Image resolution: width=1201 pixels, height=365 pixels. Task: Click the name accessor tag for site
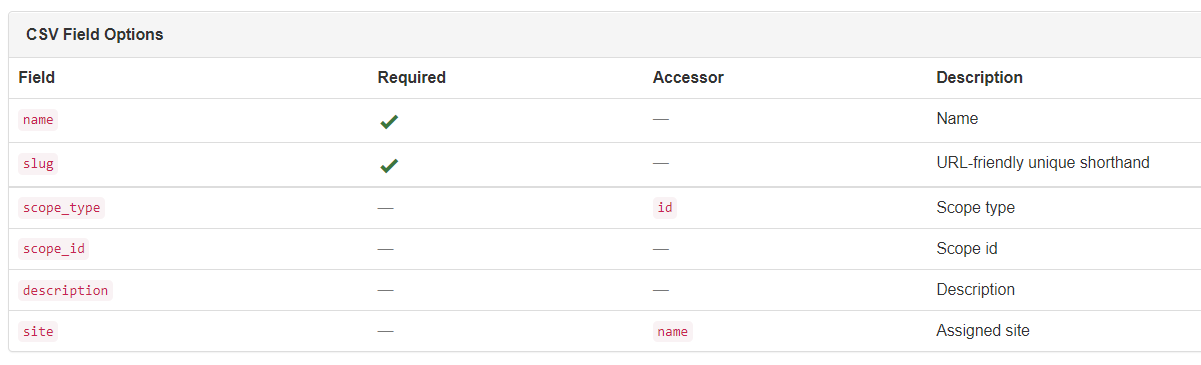673,331
